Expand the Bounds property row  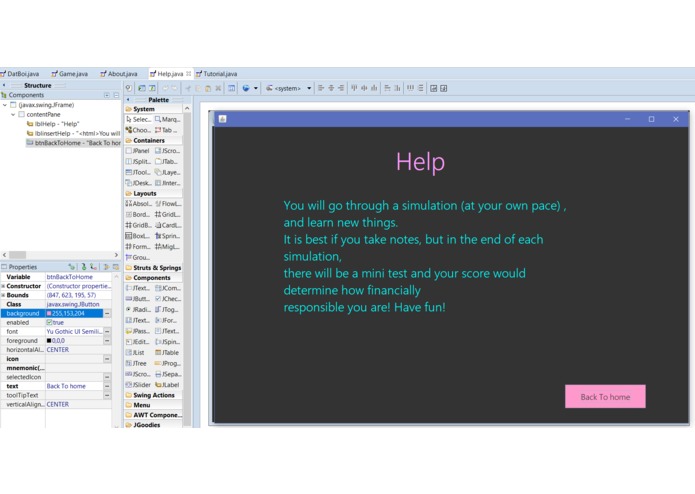click(3, 295)
